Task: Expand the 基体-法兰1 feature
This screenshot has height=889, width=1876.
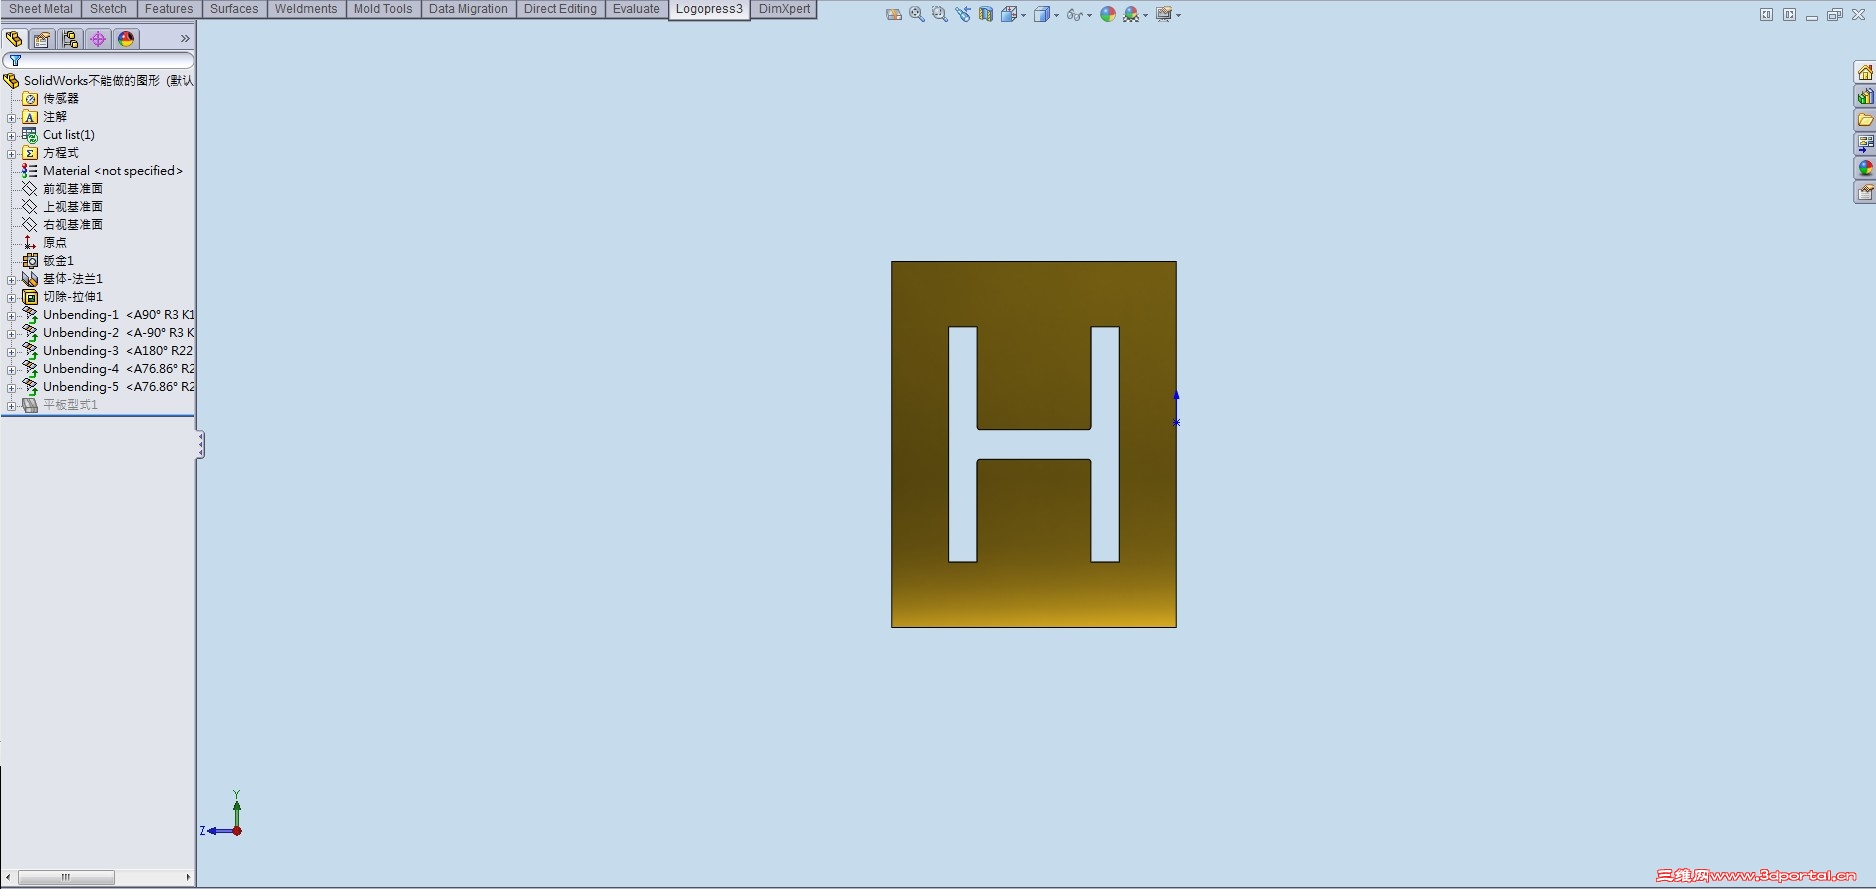Action: click(x=11, y=279)
